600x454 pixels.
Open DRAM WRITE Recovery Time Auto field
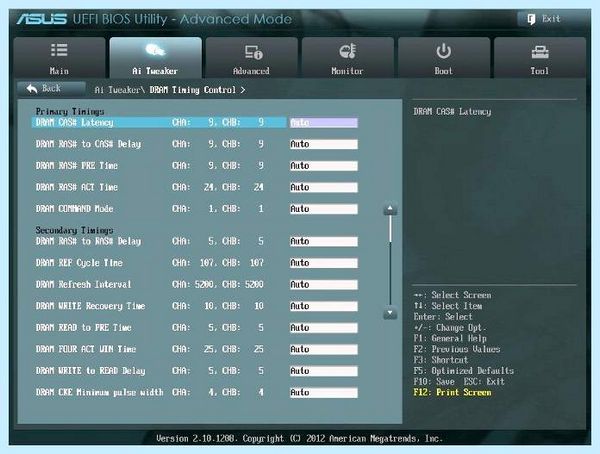pos(324,306)
